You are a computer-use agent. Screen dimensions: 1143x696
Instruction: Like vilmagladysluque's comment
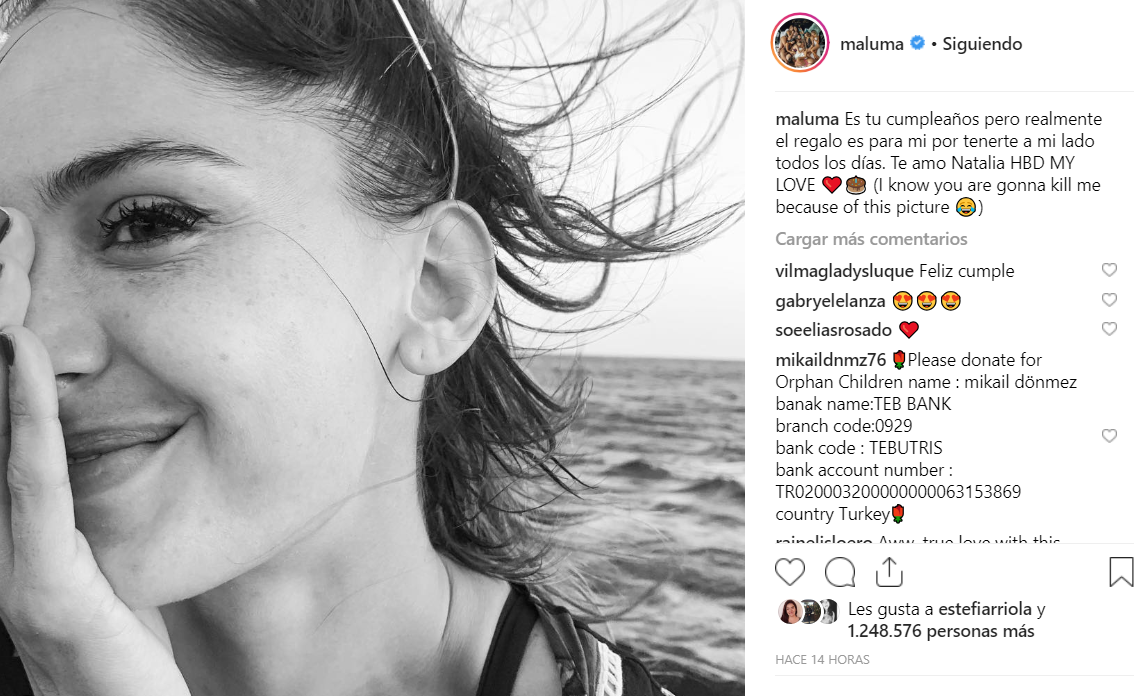point(1108,270)
